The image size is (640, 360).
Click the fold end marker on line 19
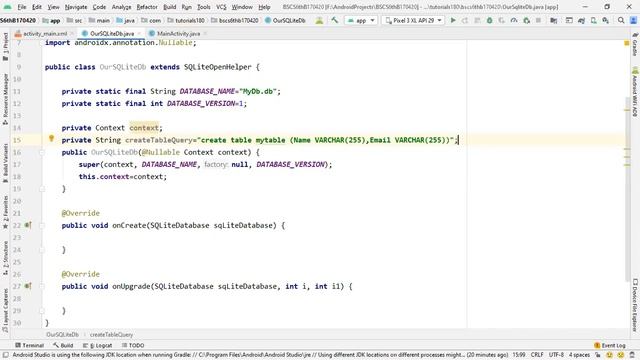coord(42,189)
